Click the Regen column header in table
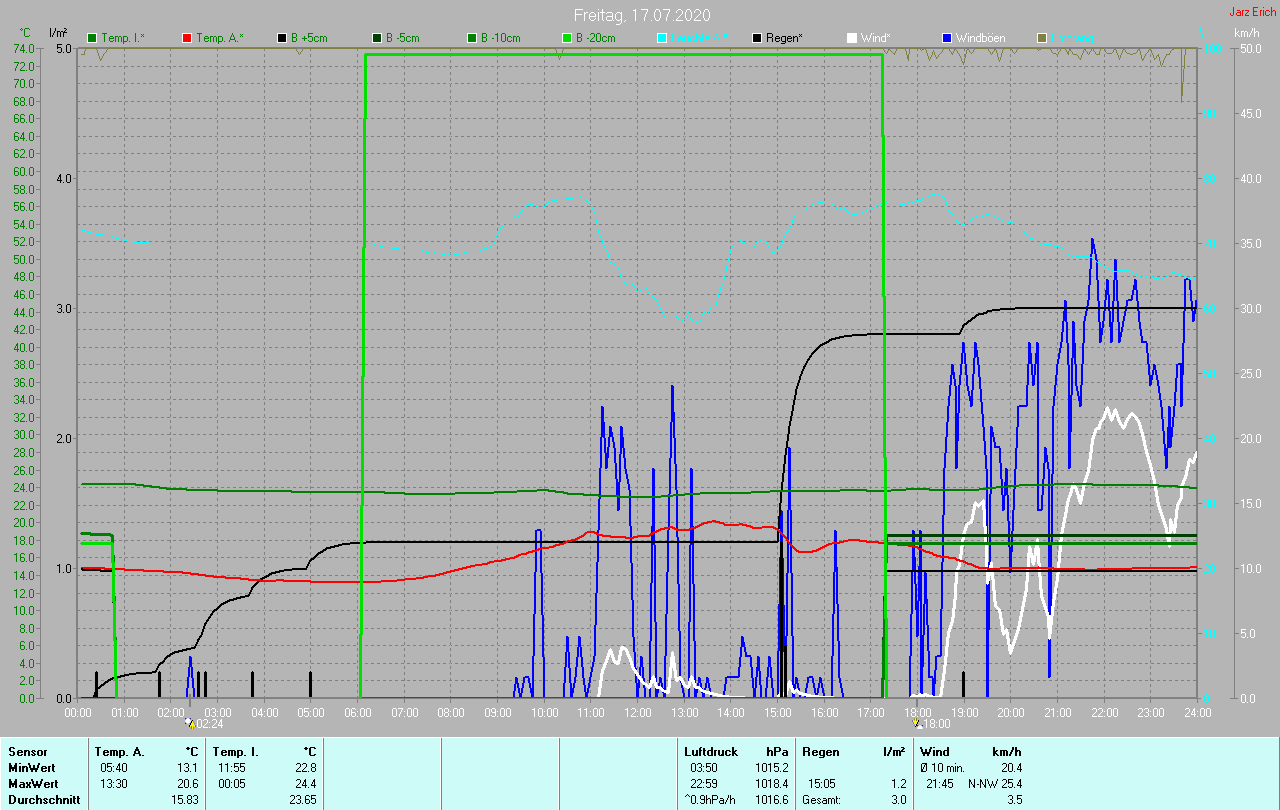The height and width of the screenshot is (810, 1280). click(820, 751)
